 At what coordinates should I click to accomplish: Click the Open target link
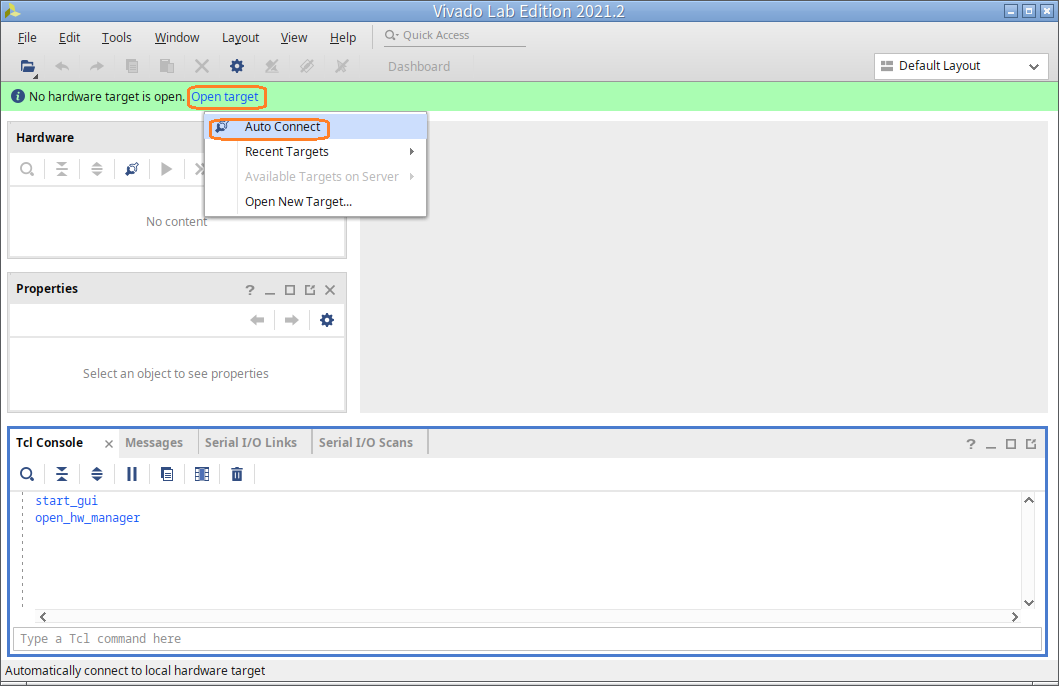224,97
